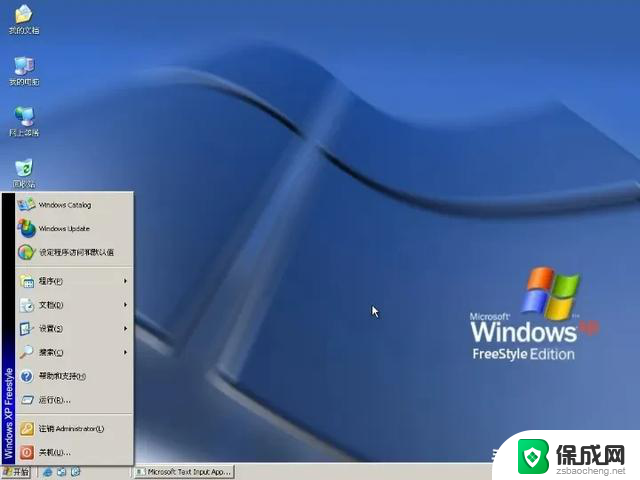Launch Internet Explorer from quick launch
The height and width of the screenshot is (480, 640).
(x=48, y=472)
